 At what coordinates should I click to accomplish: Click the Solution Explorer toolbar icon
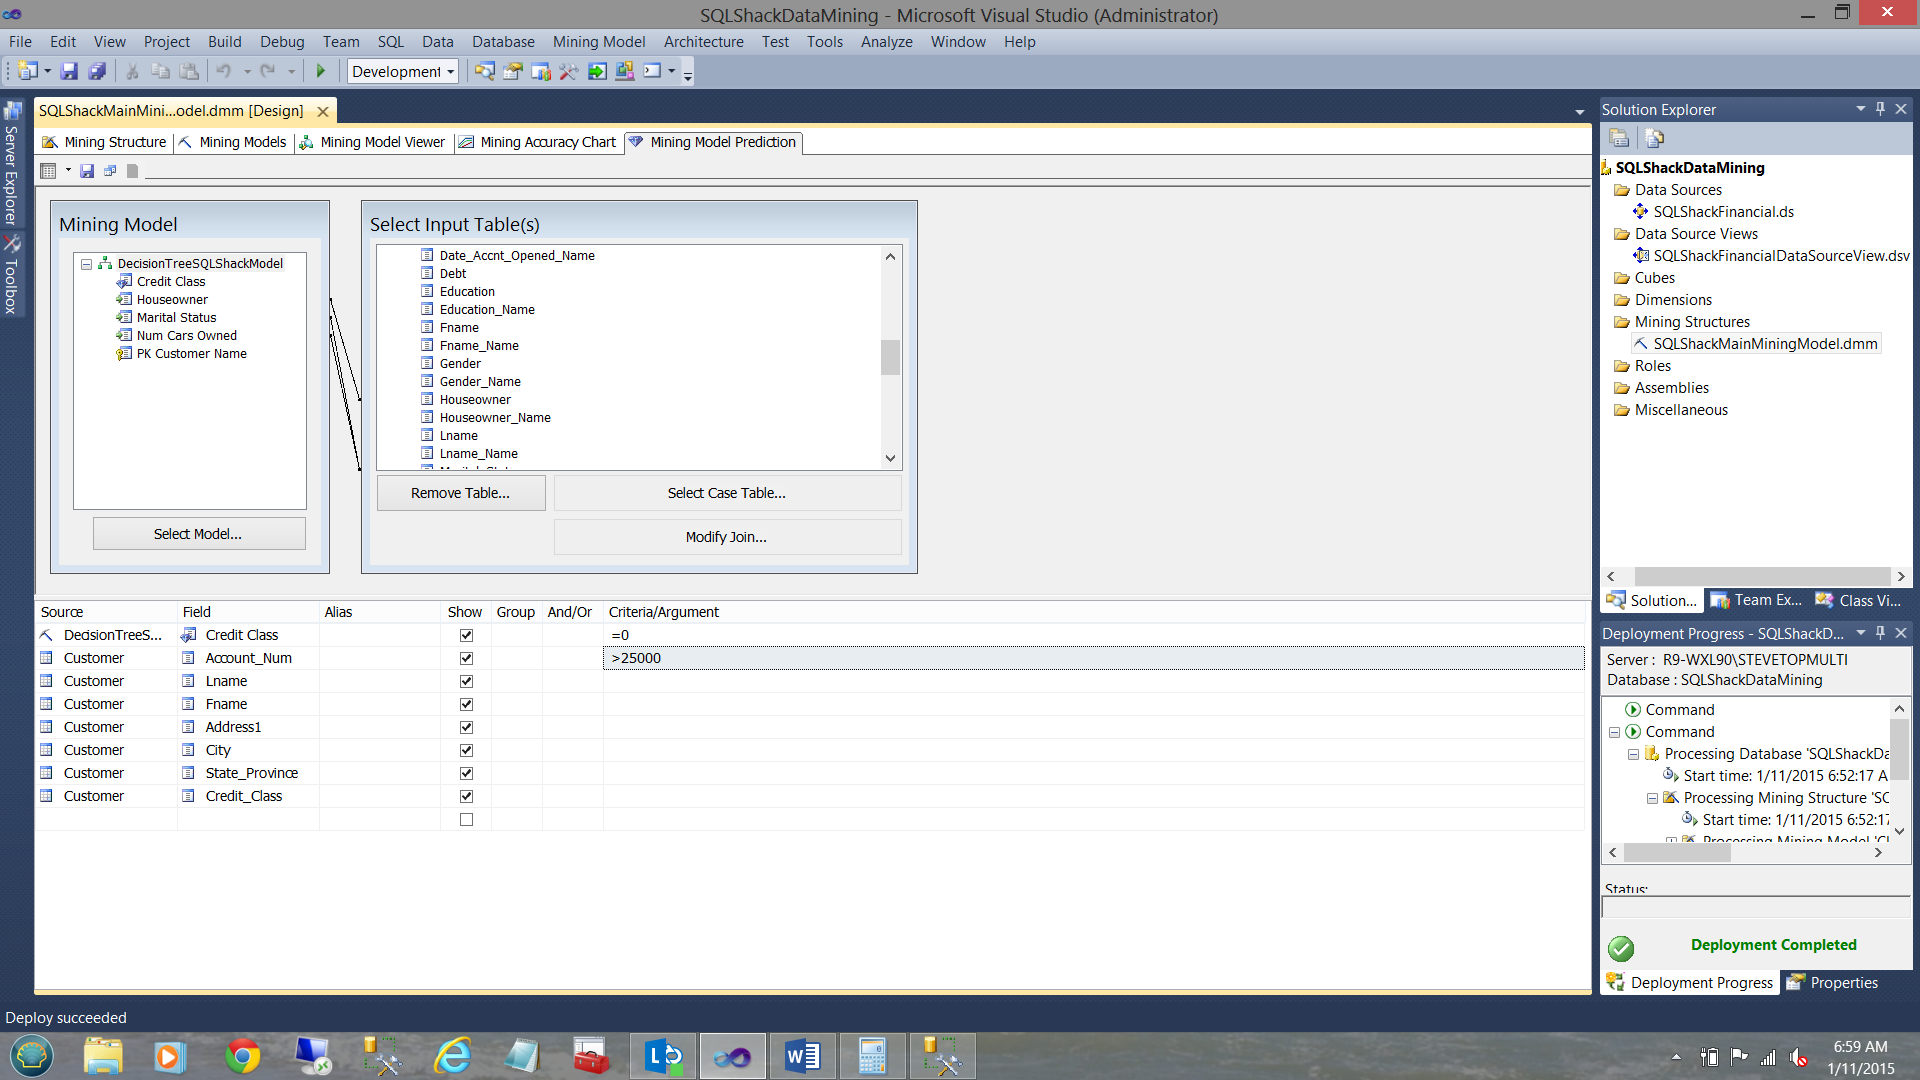coord(485,71)
